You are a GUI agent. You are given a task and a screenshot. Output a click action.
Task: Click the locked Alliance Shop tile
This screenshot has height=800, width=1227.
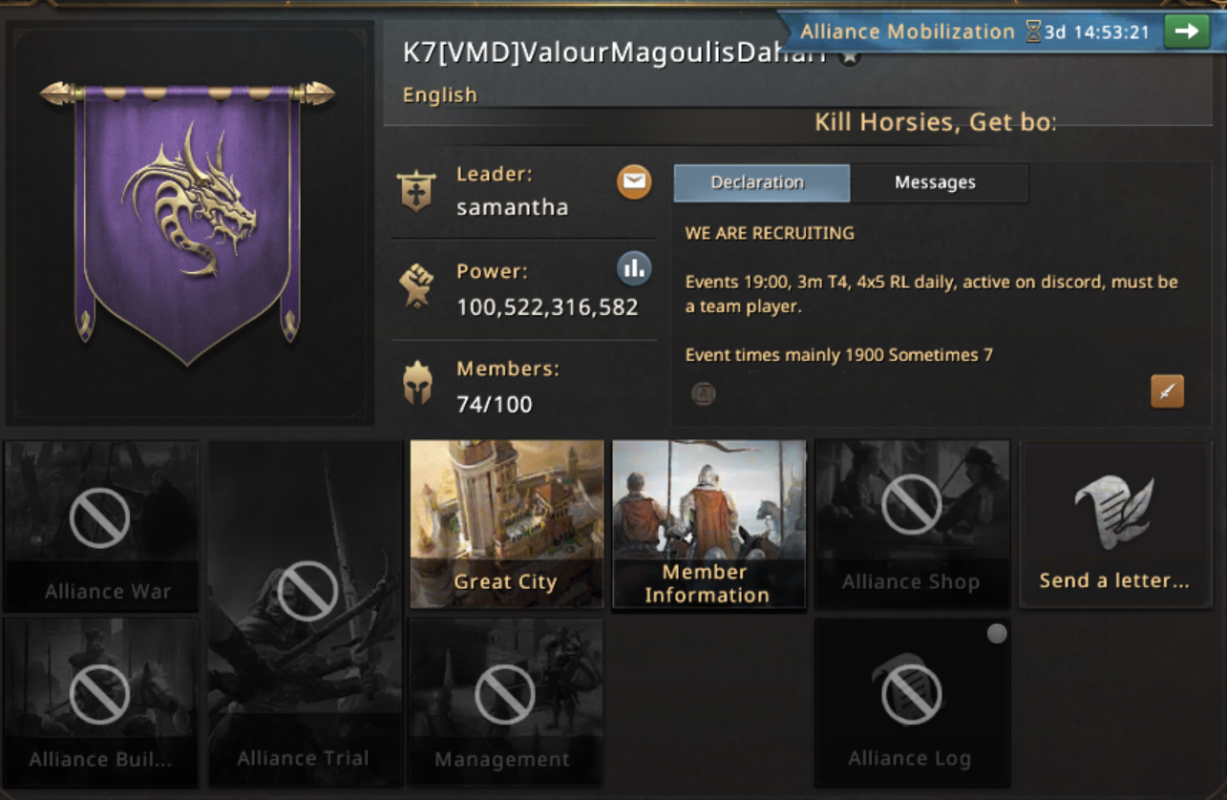coord(911,524)
